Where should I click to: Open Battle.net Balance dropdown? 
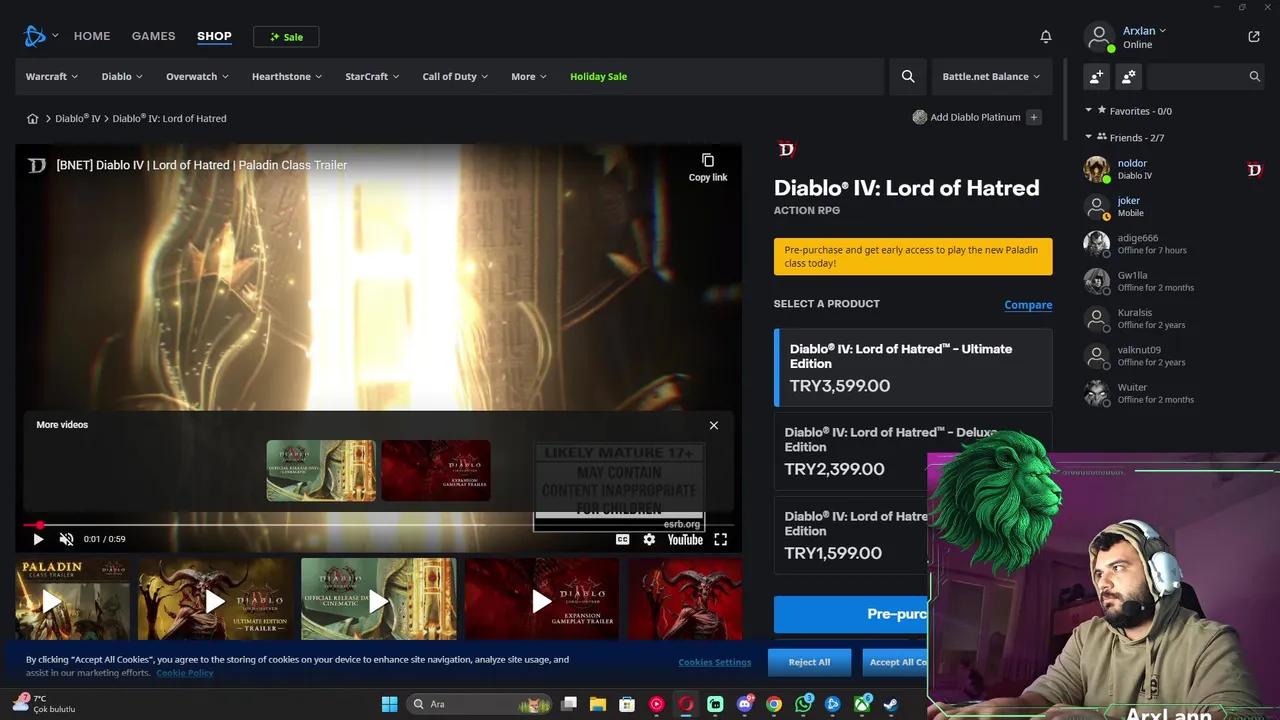pyautogui.click(x=991, y=76)
